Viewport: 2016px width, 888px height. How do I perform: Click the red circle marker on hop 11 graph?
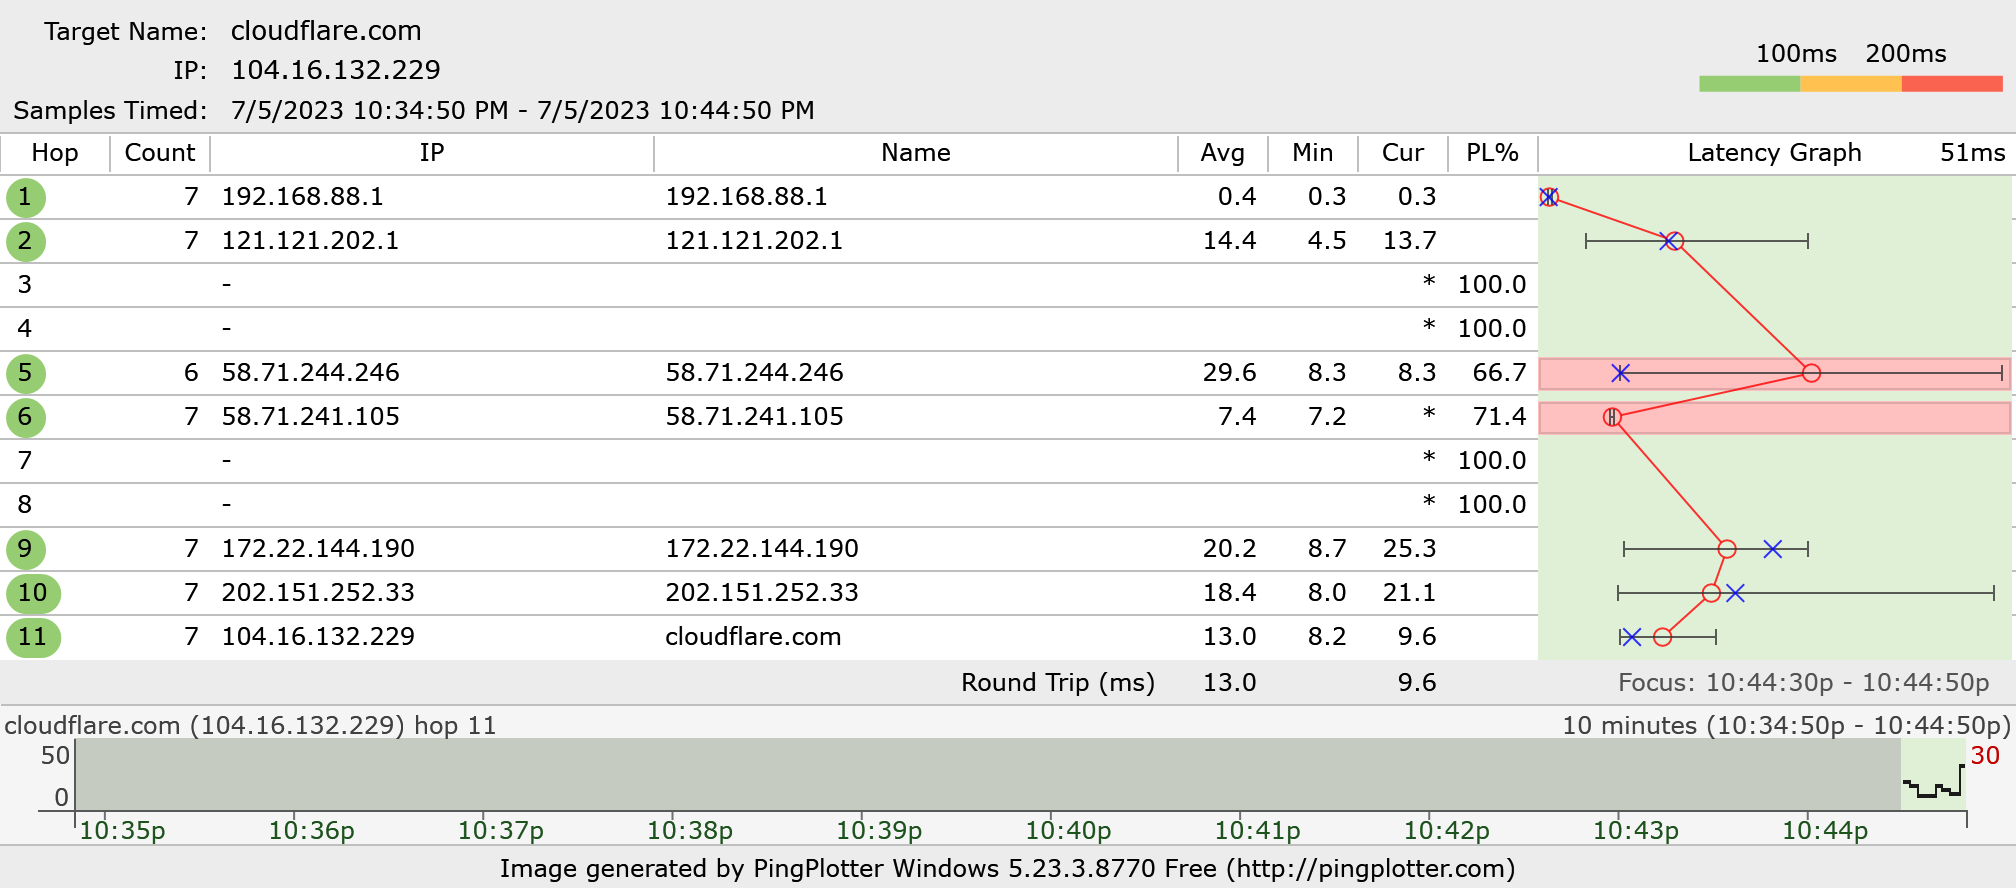pyautogui.click(x=1662, y=637)
